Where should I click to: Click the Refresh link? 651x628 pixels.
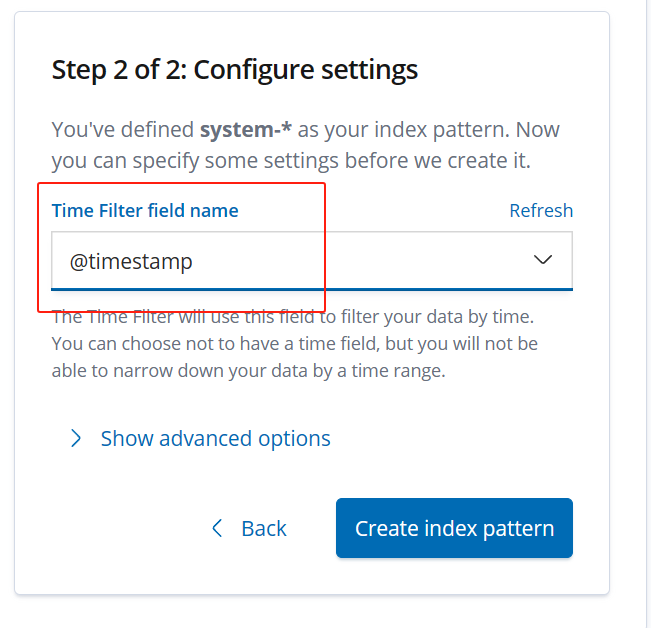(541, 210)
